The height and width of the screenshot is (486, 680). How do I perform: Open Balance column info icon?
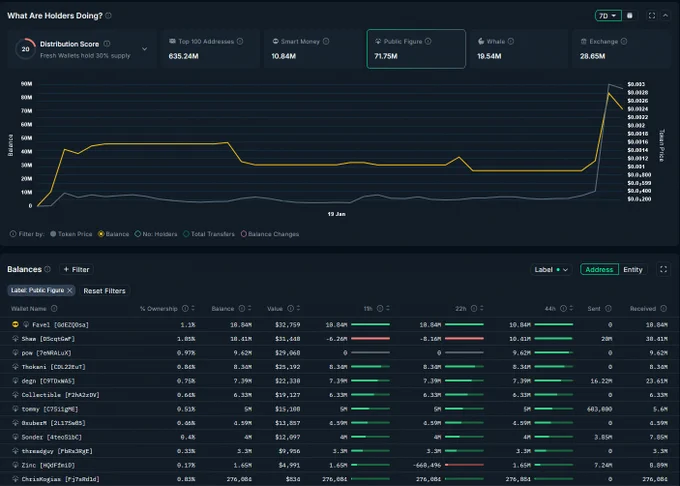point(242,308)
